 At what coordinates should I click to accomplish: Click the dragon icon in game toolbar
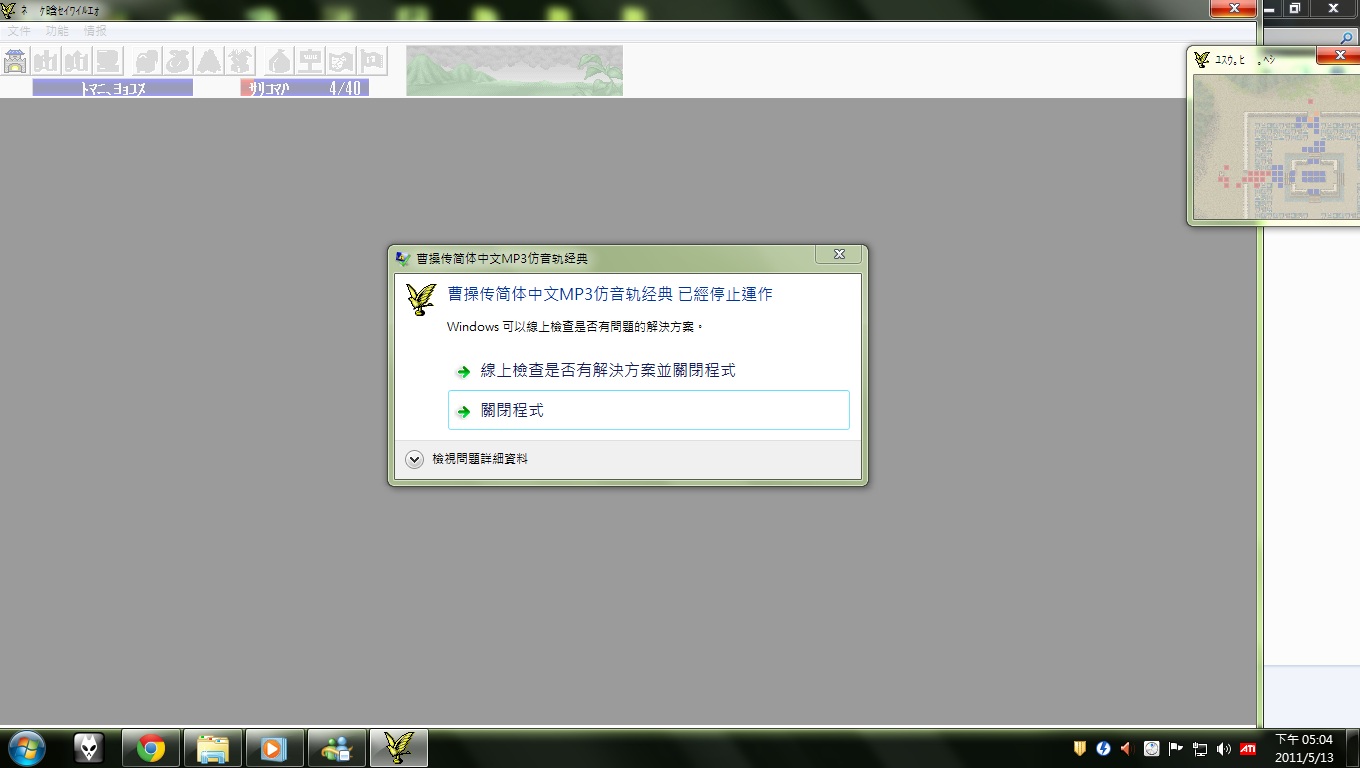click(x=147, y=61)
